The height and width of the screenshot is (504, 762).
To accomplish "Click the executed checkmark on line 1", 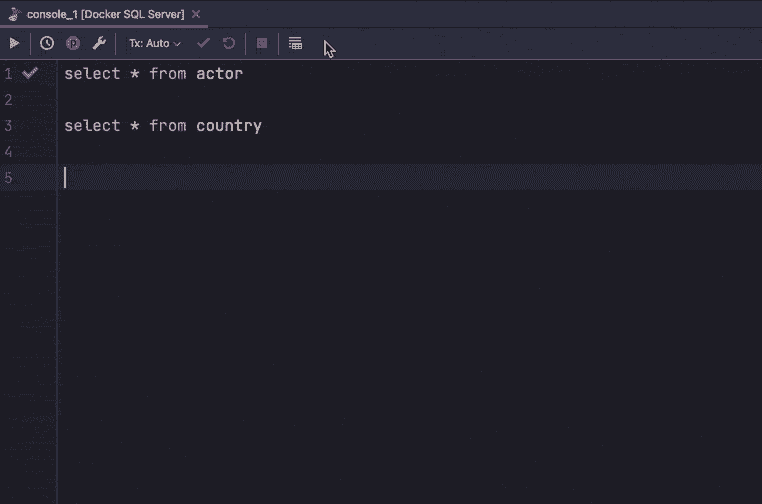I will [30, 73].
